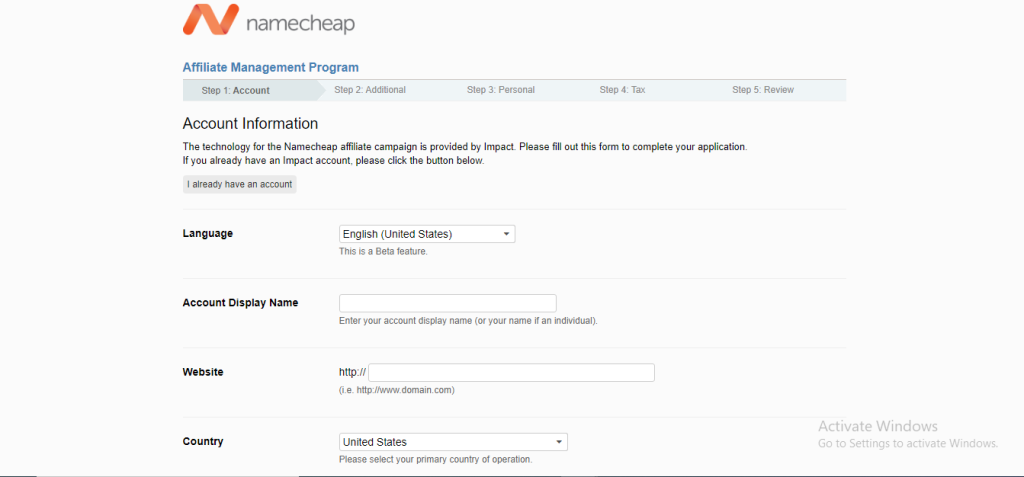Click the 'Please select your primary country' hint
Viewport: 1024px width, 477px height.
tap(436, 459)
